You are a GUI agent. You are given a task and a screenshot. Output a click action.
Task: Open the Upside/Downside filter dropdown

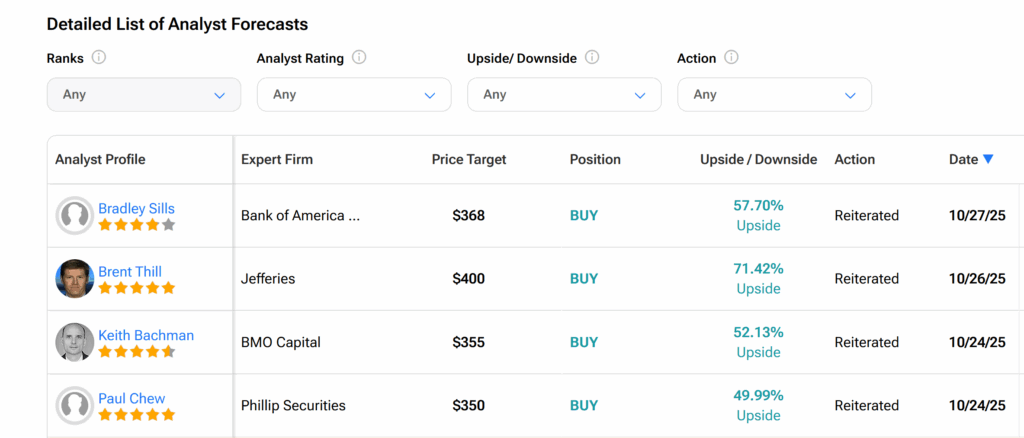tap(564, 95)
